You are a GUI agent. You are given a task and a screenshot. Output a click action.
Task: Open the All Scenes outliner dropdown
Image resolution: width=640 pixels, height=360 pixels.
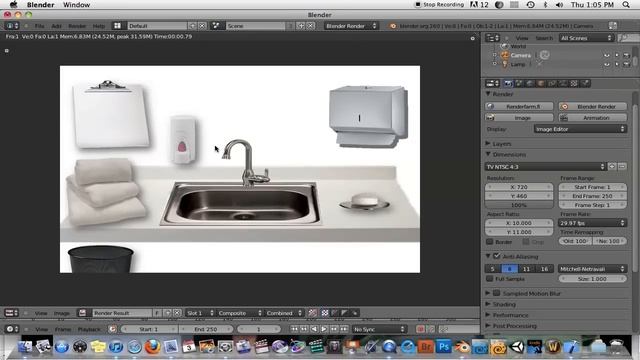[586, 38]
